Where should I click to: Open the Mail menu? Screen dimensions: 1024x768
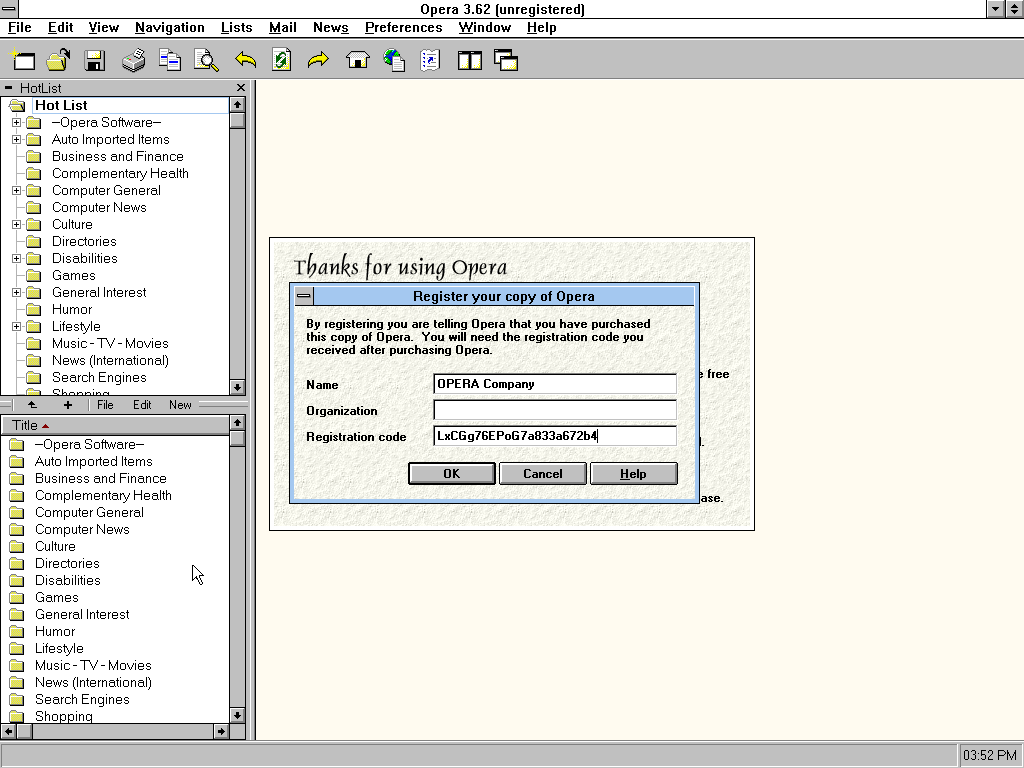coord(283,27)
